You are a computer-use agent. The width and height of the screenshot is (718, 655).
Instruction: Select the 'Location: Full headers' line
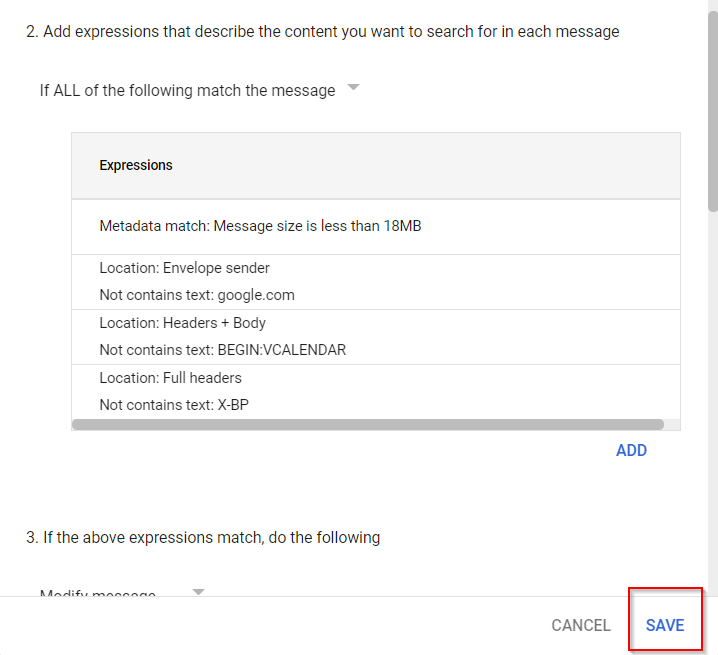point(170,378)
